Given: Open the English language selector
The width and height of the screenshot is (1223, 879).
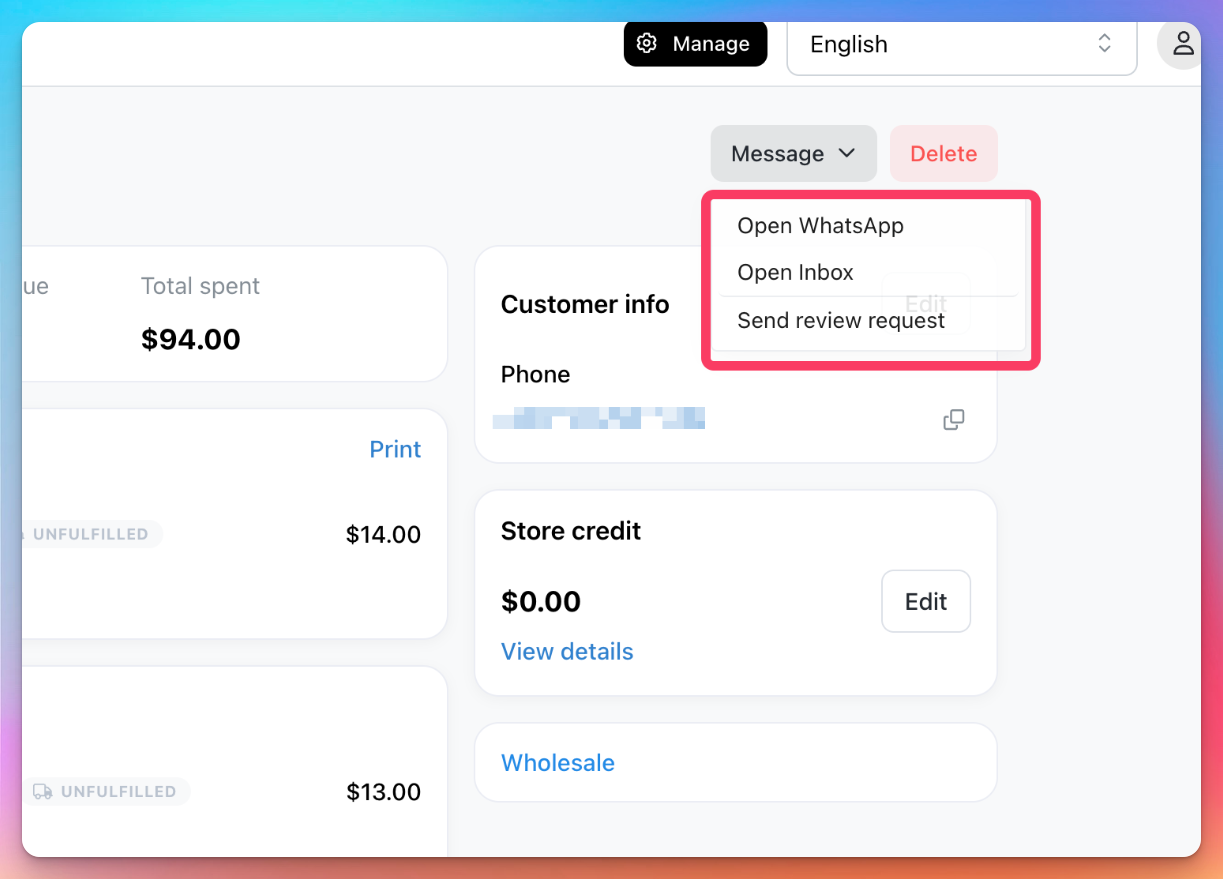Looking at the screenshot, I should click(x=962, y=44).
